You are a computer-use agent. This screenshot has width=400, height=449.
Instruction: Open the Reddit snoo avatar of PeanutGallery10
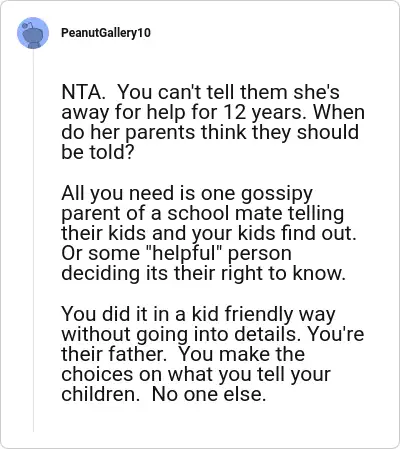[33, 33]
